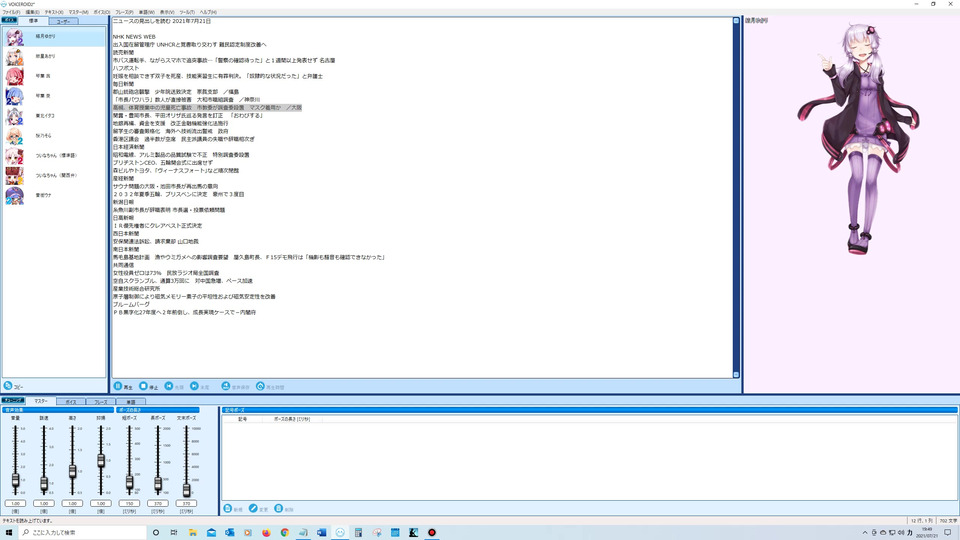
Task: Click the 記号 column header
Action: [x=242, y=419]
